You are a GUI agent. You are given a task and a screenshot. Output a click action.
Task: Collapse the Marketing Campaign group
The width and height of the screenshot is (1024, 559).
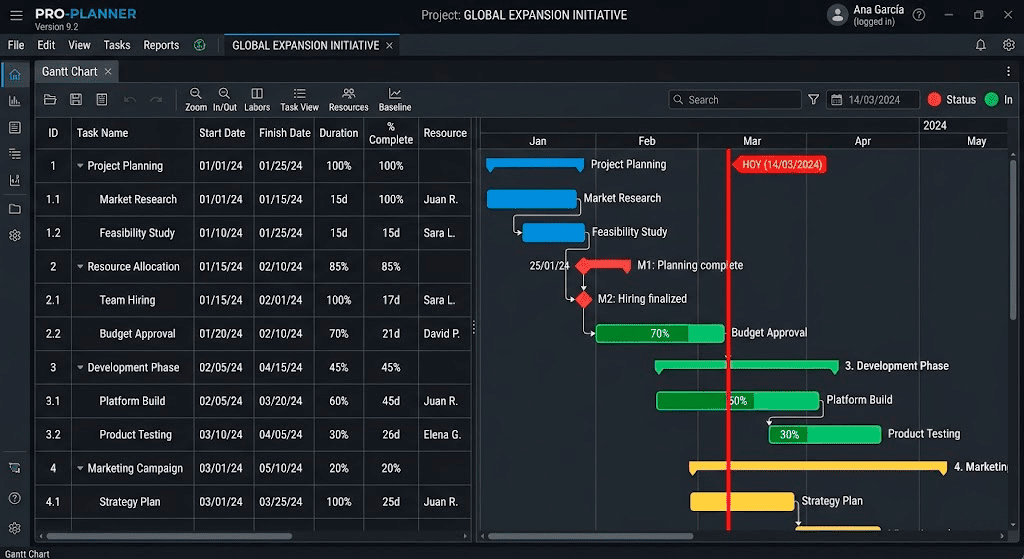80,468
